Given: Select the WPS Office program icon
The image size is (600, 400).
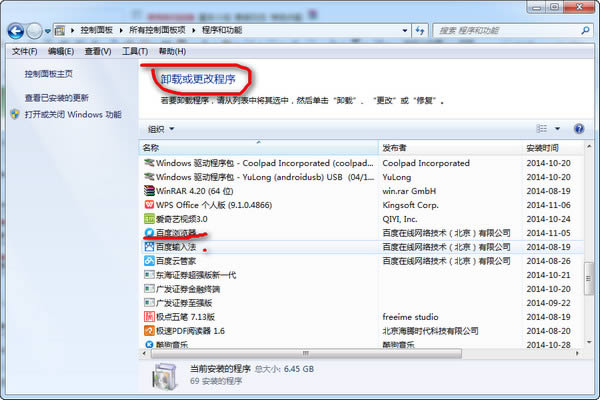Looking at the screenshot, I should pyautogui.click(x=149, y=203).
